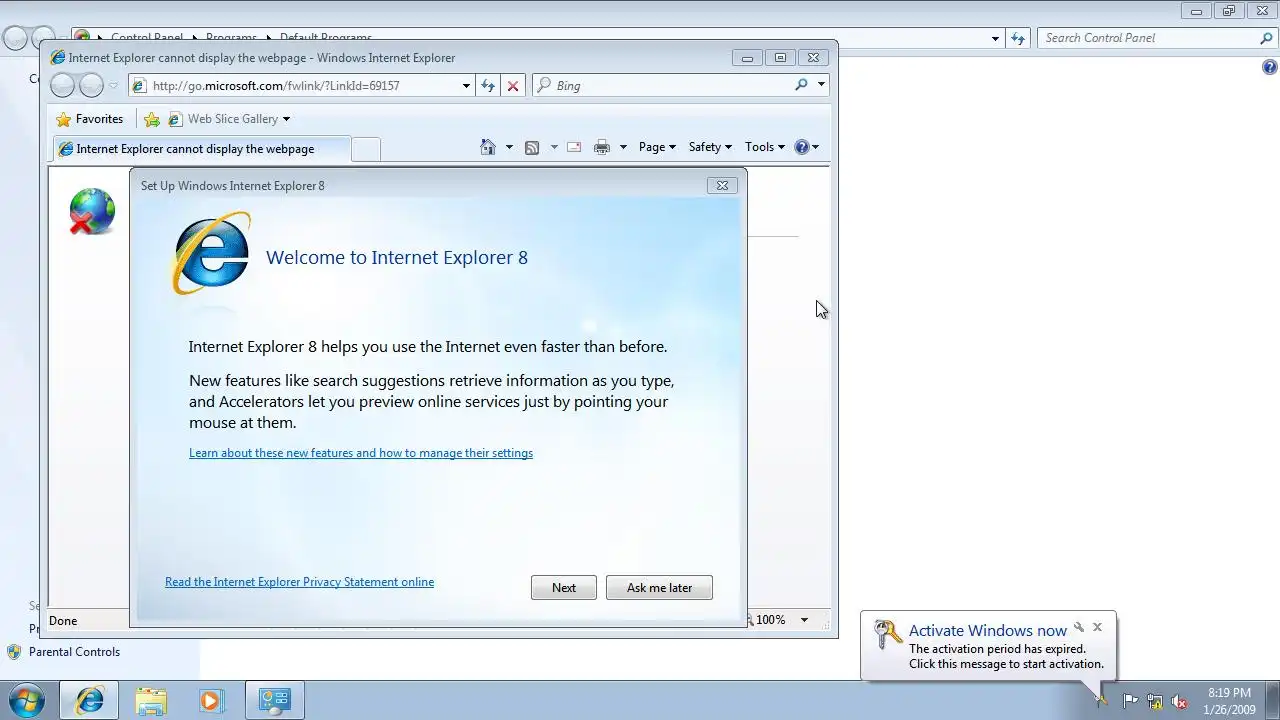Refresh the page with the Refresh icon
Image resolution: width=1280 pixels, height=720 pixels.
click(x=488, y=86)
